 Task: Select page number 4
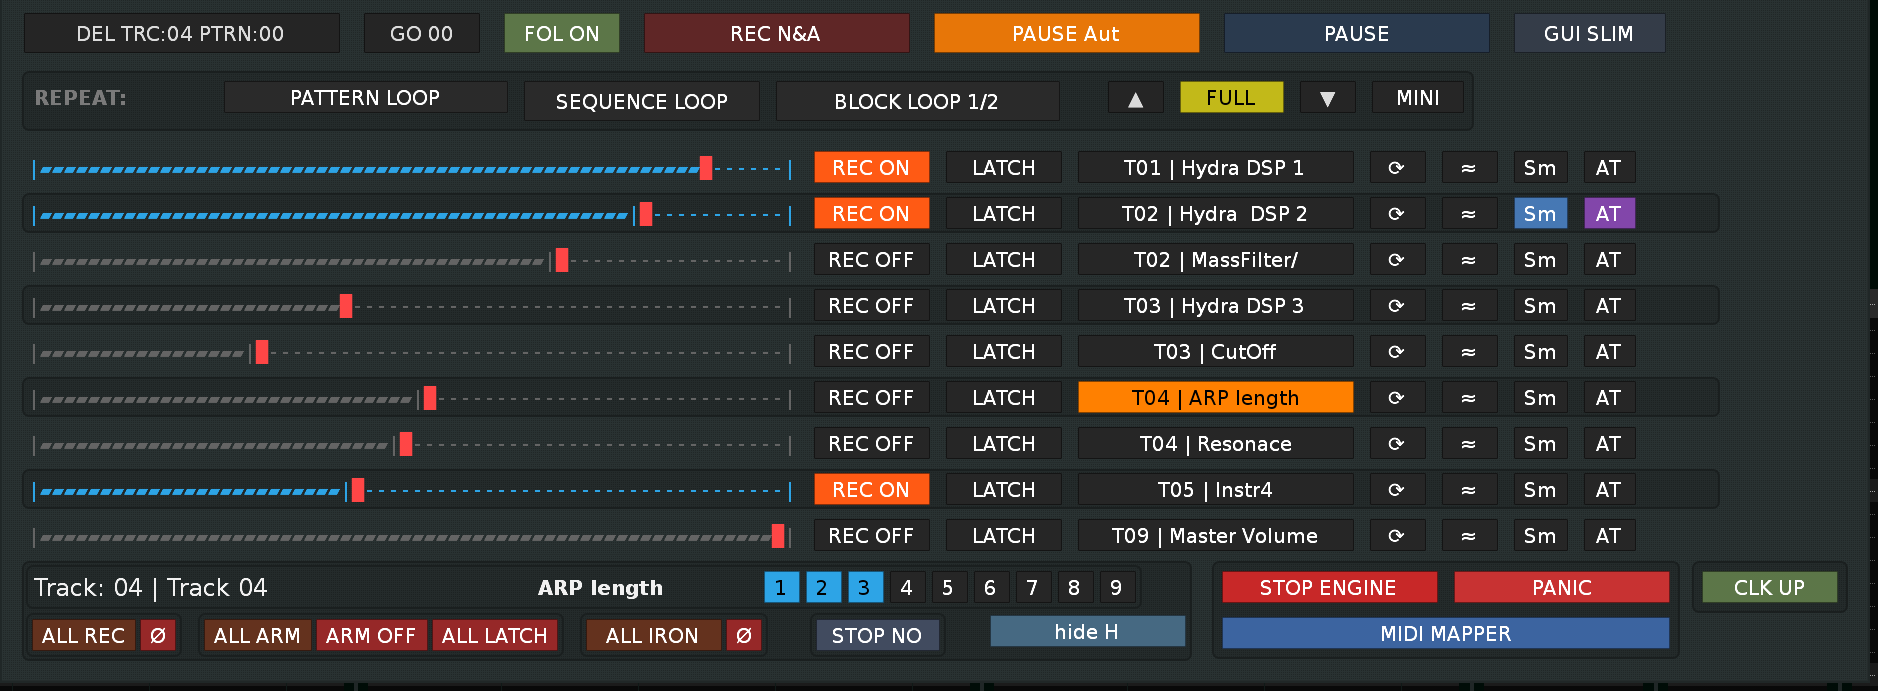906,588
